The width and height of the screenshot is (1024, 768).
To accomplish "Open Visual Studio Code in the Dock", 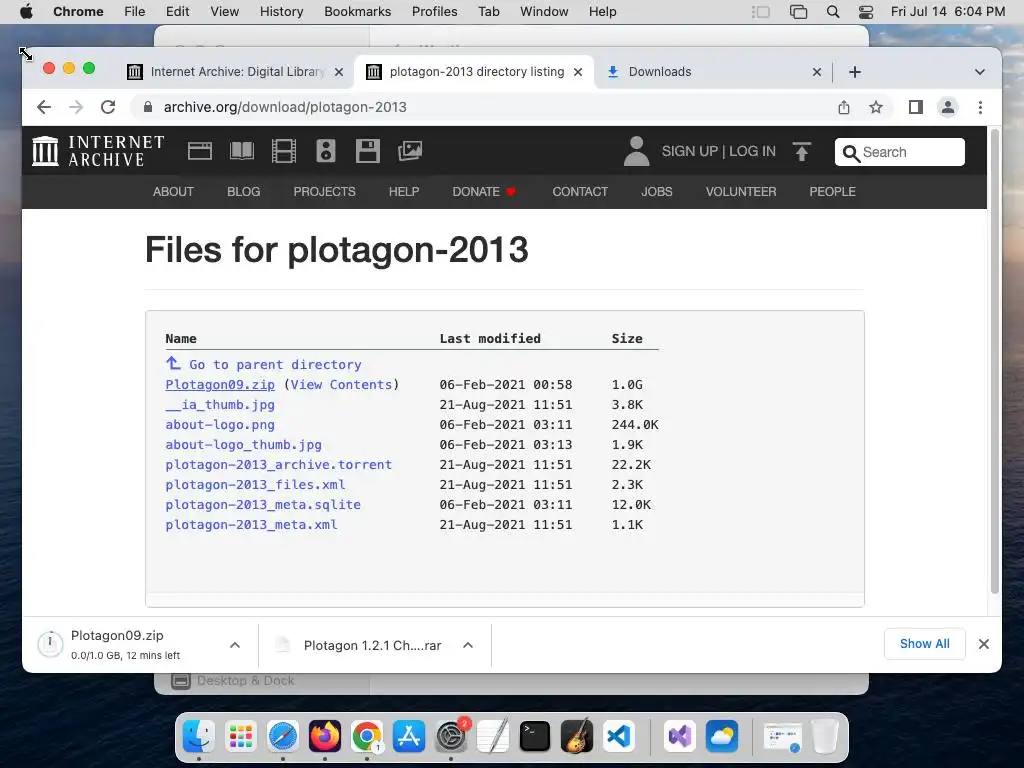I will pyautogui.click(x=618, y=737).
